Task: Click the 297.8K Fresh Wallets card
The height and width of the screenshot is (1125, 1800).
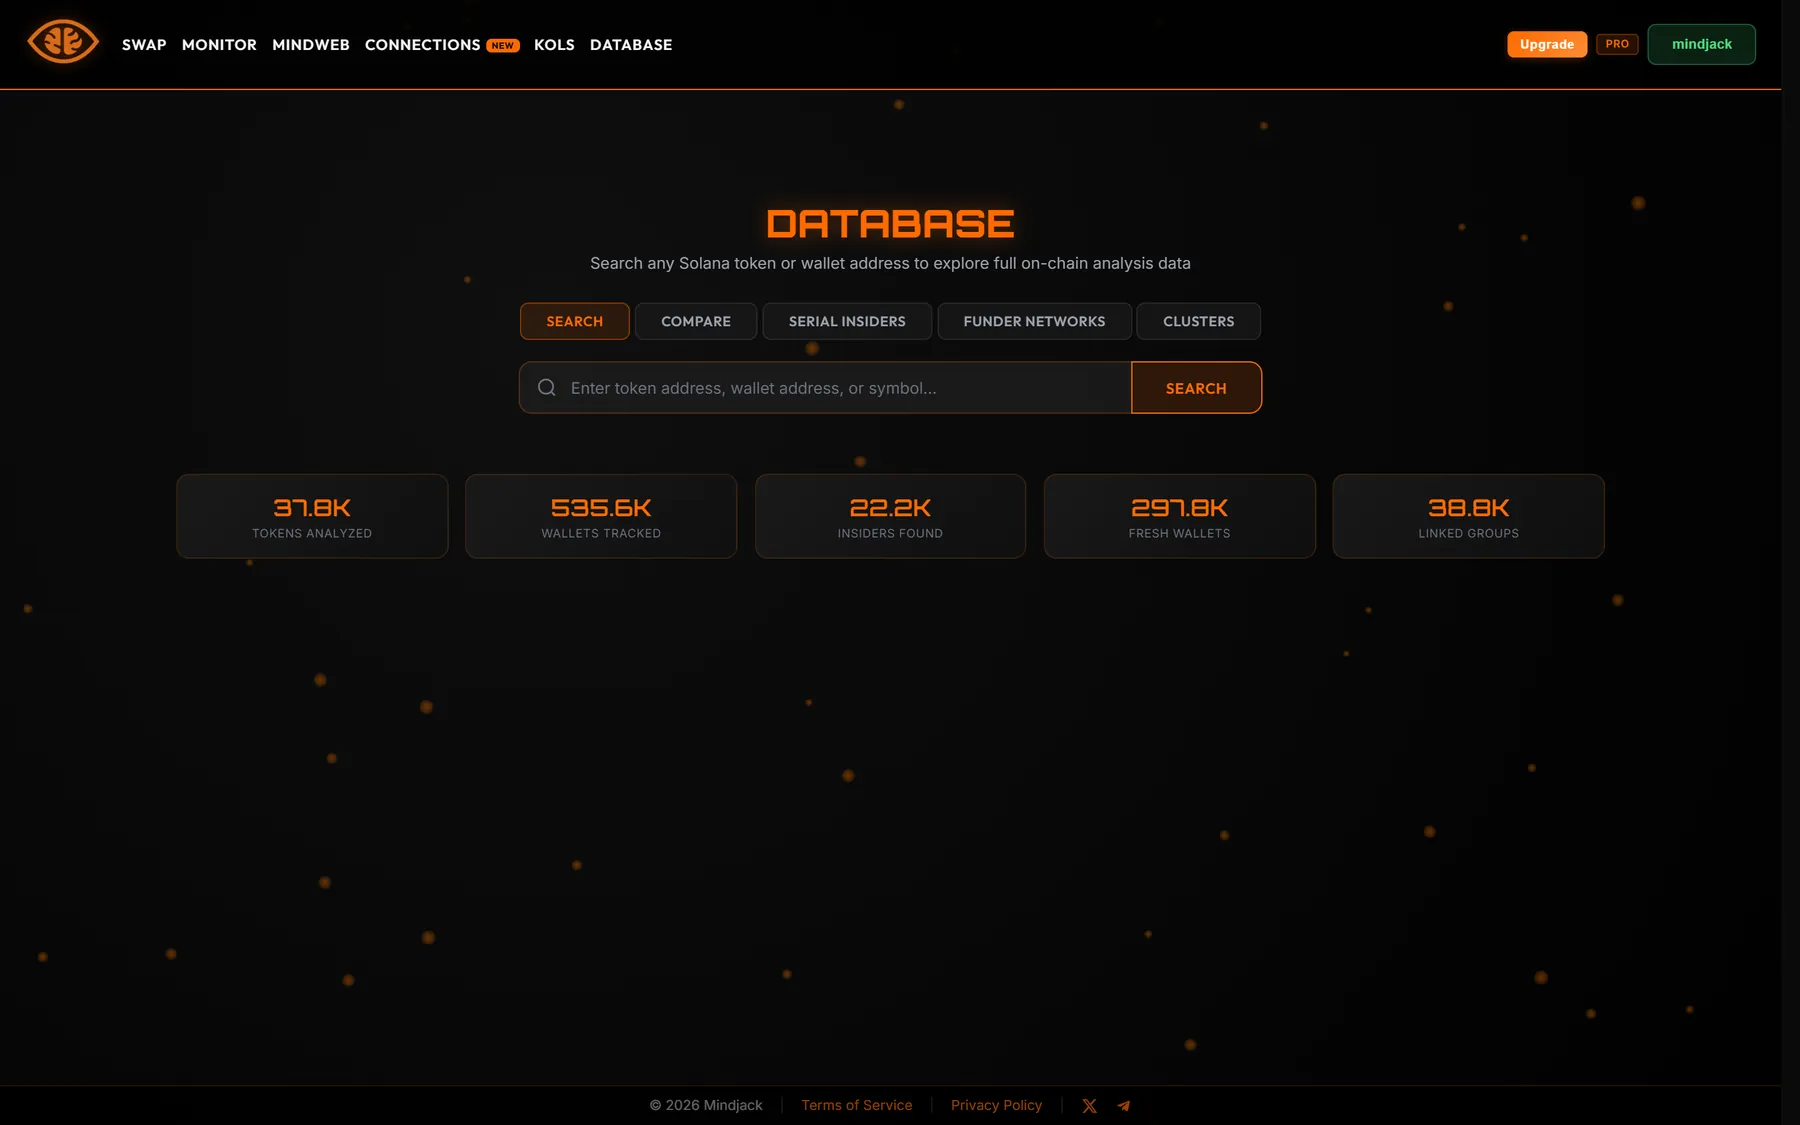Action: pos(1180,516)
